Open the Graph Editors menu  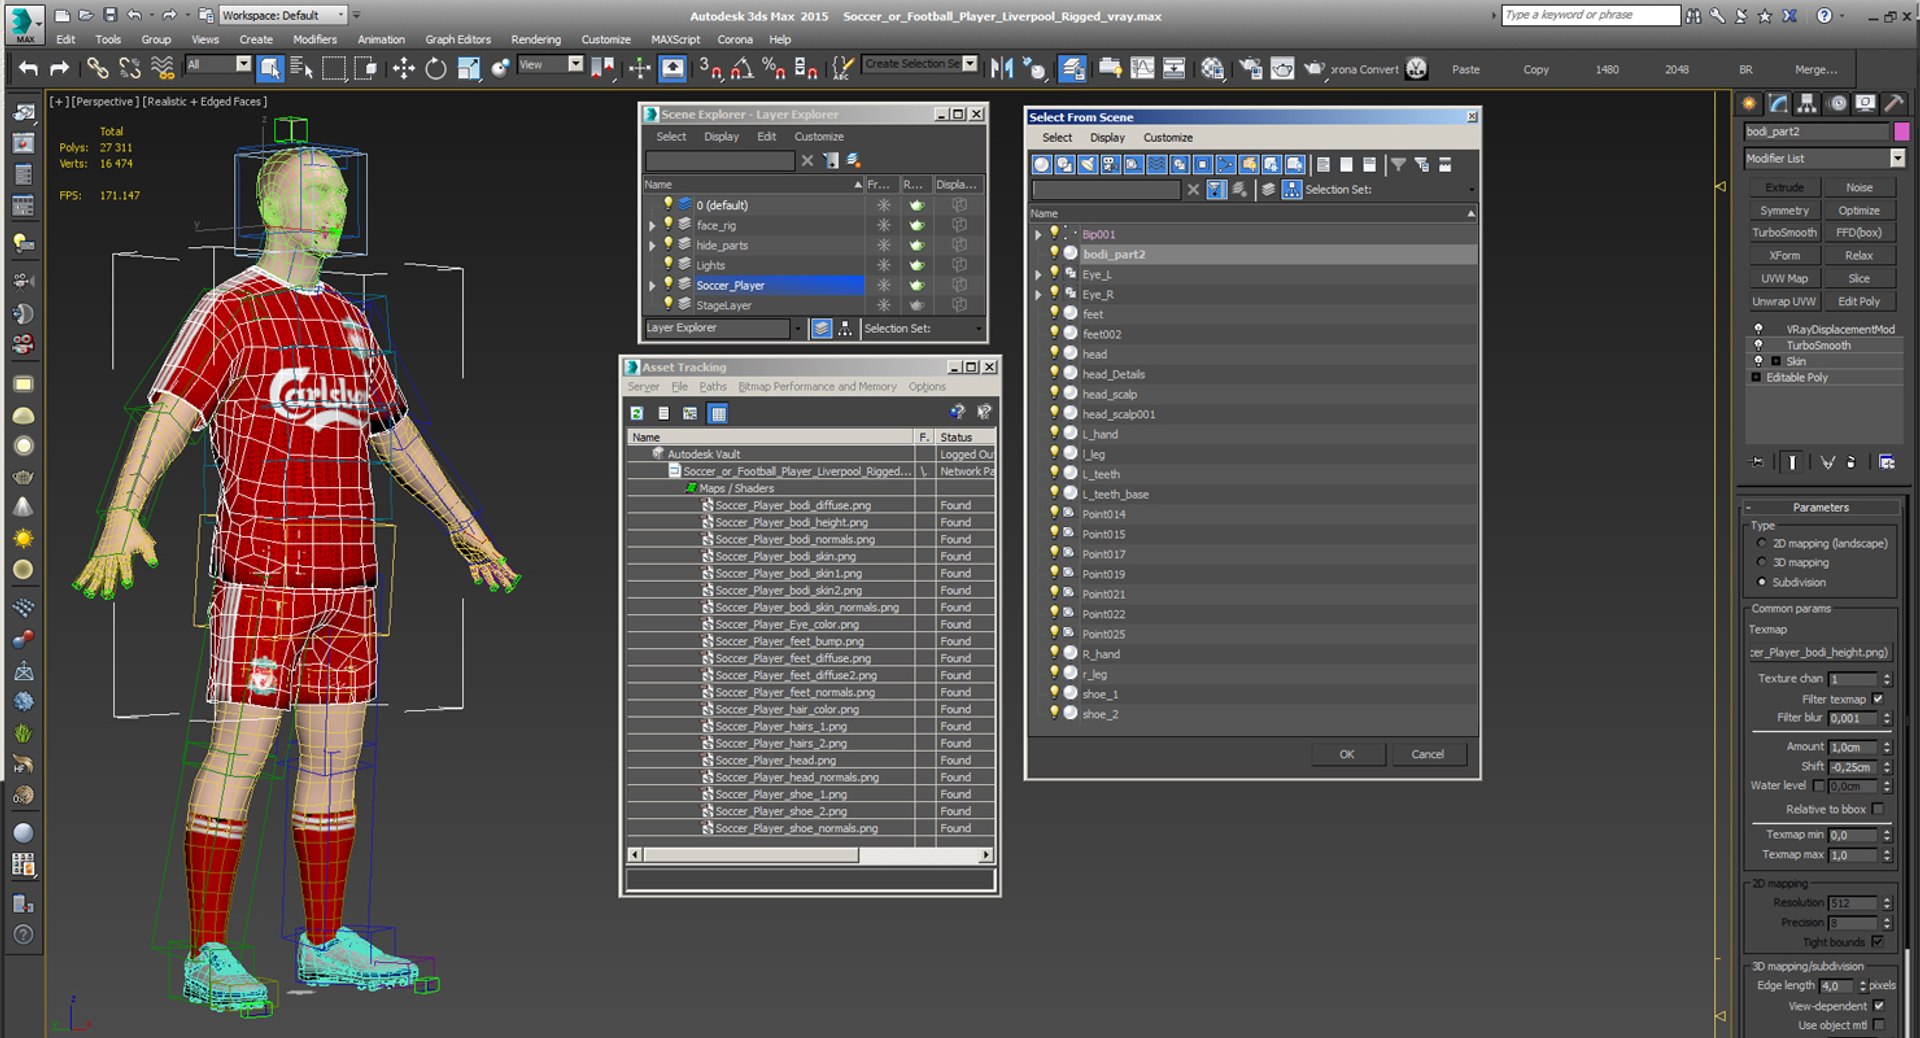tap(458, 39)
